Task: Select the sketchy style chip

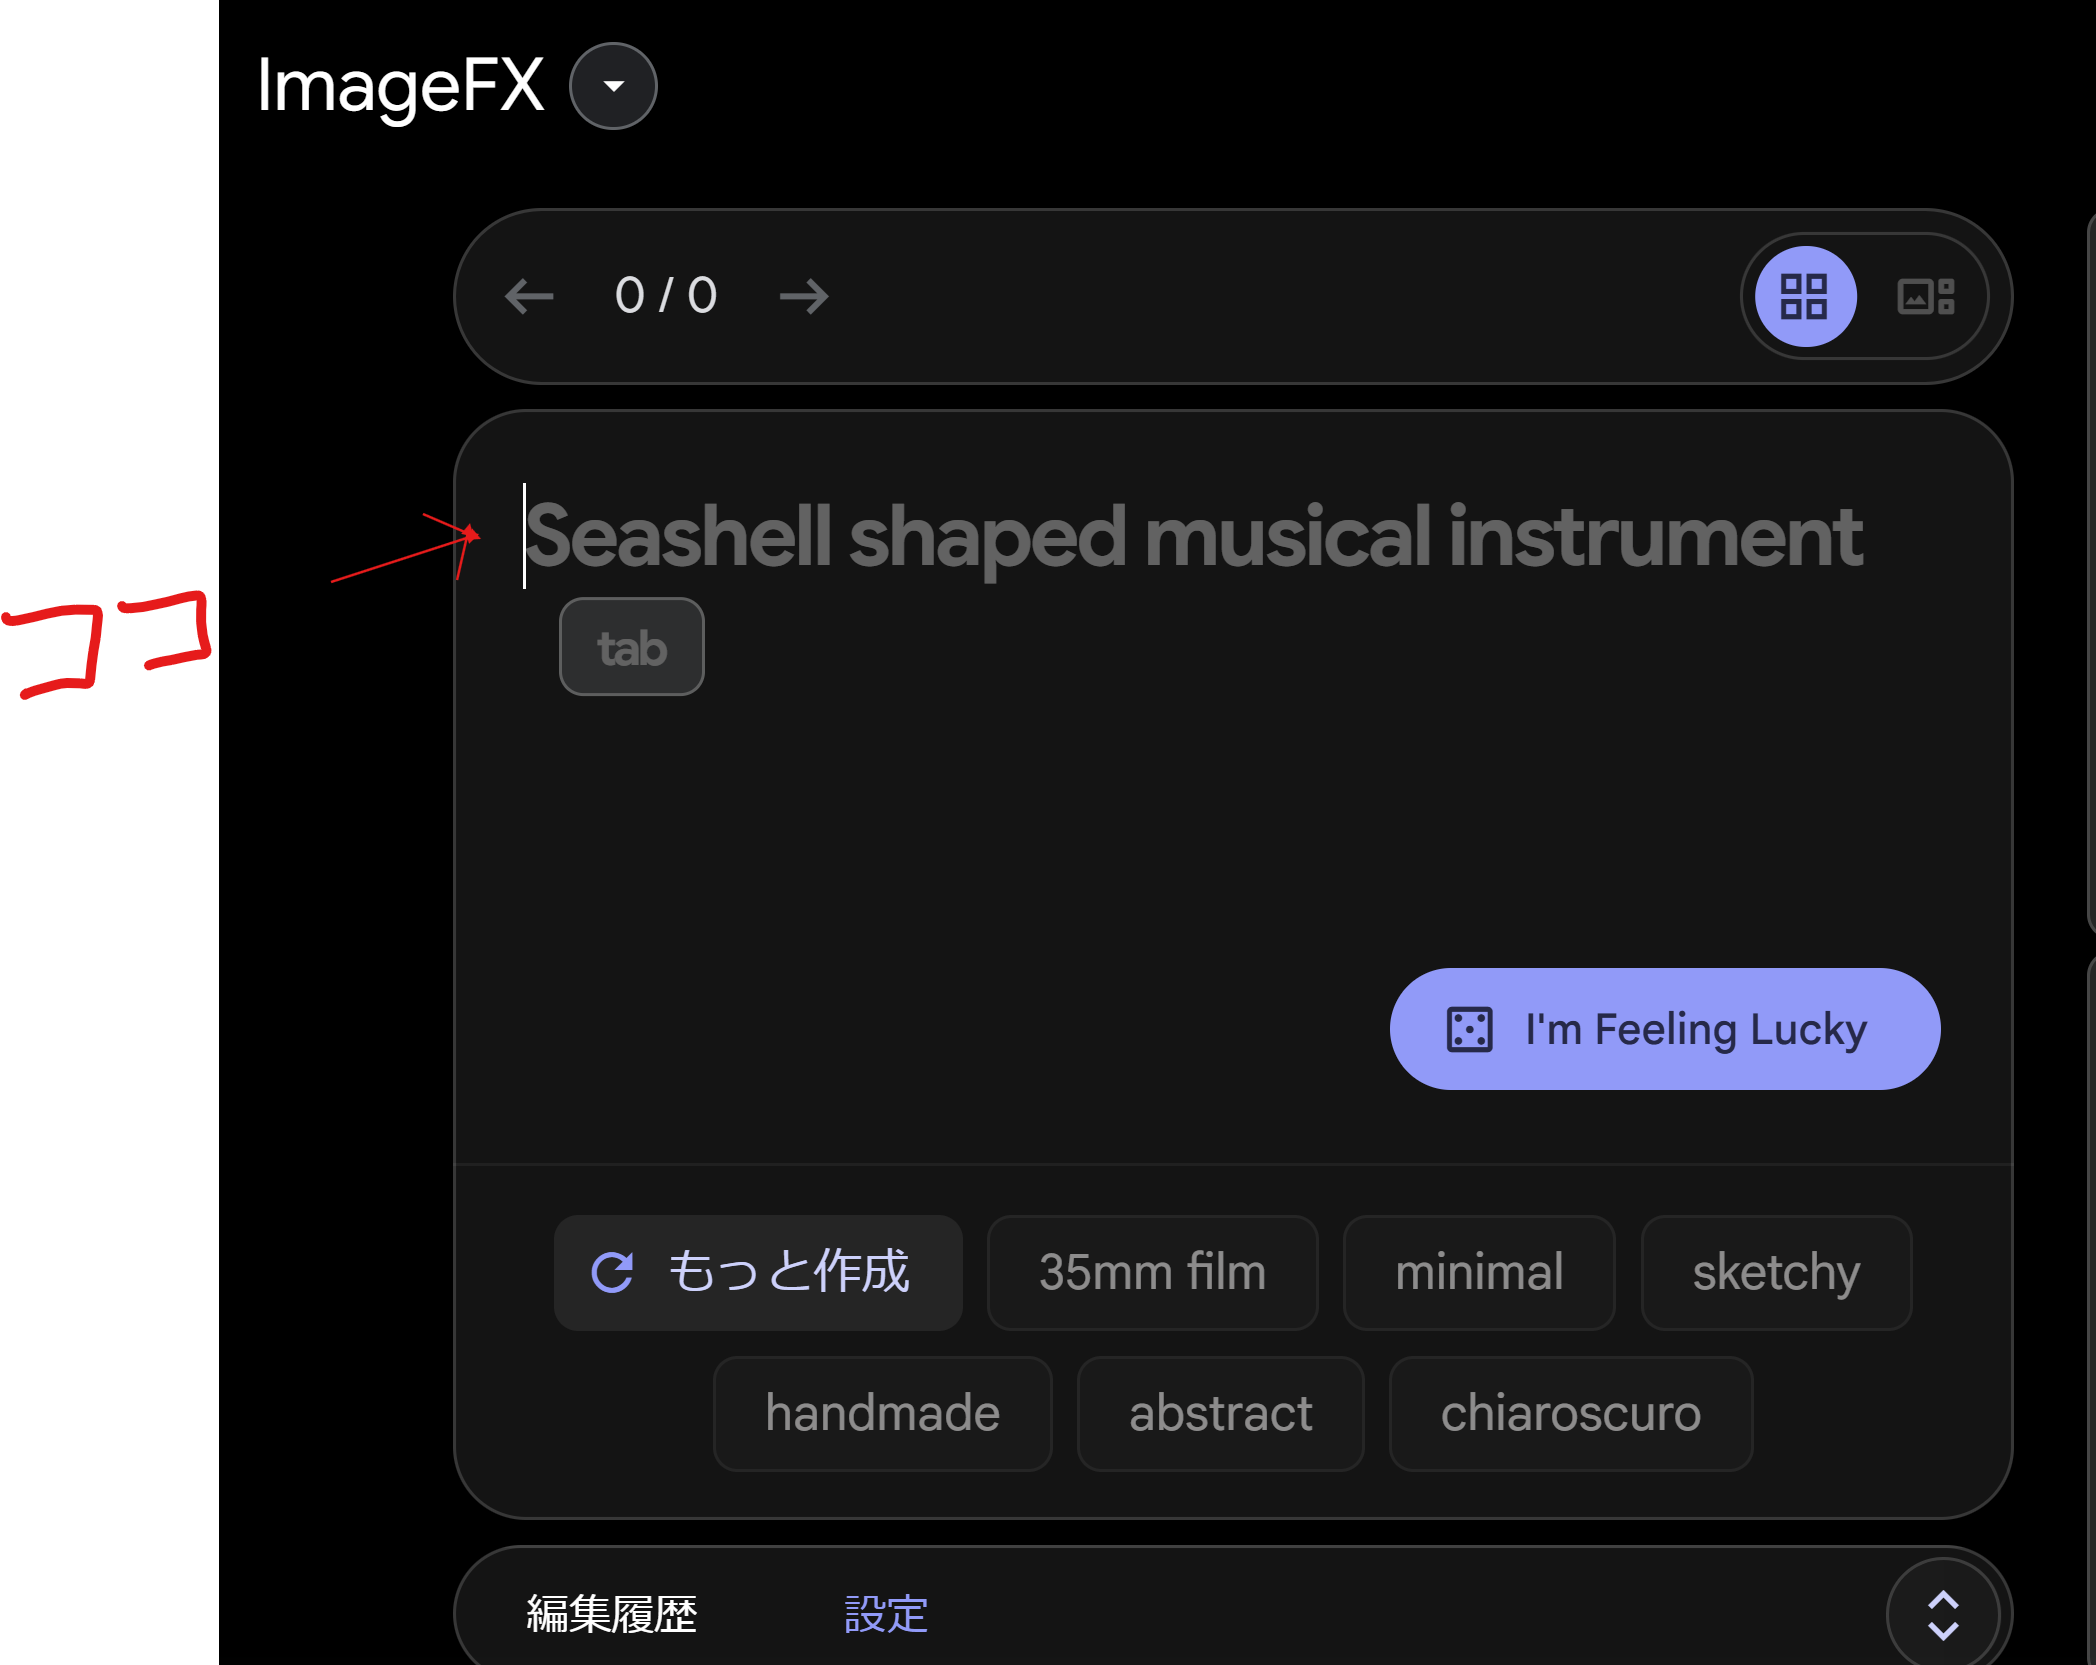Action: click(x=1775, y=1272)
